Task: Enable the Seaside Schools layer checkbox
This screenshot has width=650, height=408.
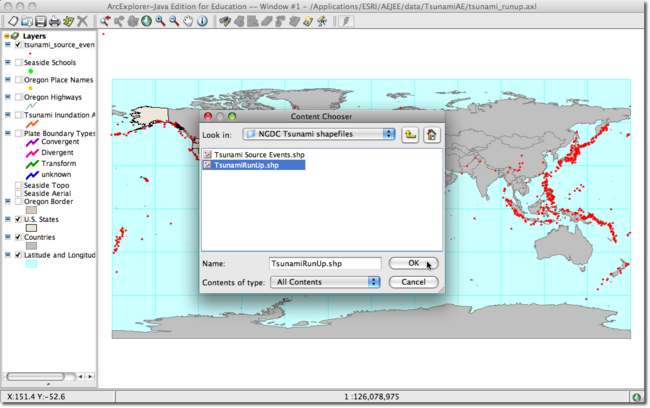Action: click(x=19, y=62)
